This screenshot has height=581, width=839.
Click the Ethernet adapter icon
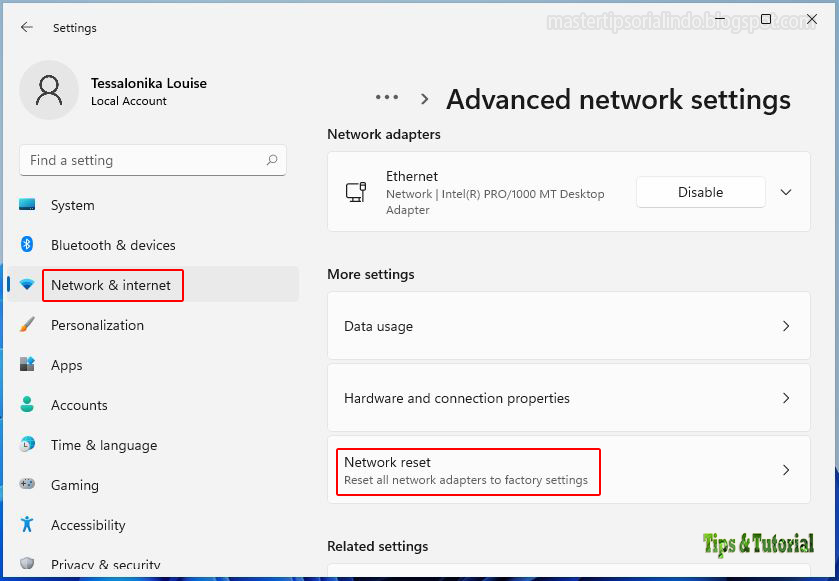pyautogui.click(x=356, y=191)
